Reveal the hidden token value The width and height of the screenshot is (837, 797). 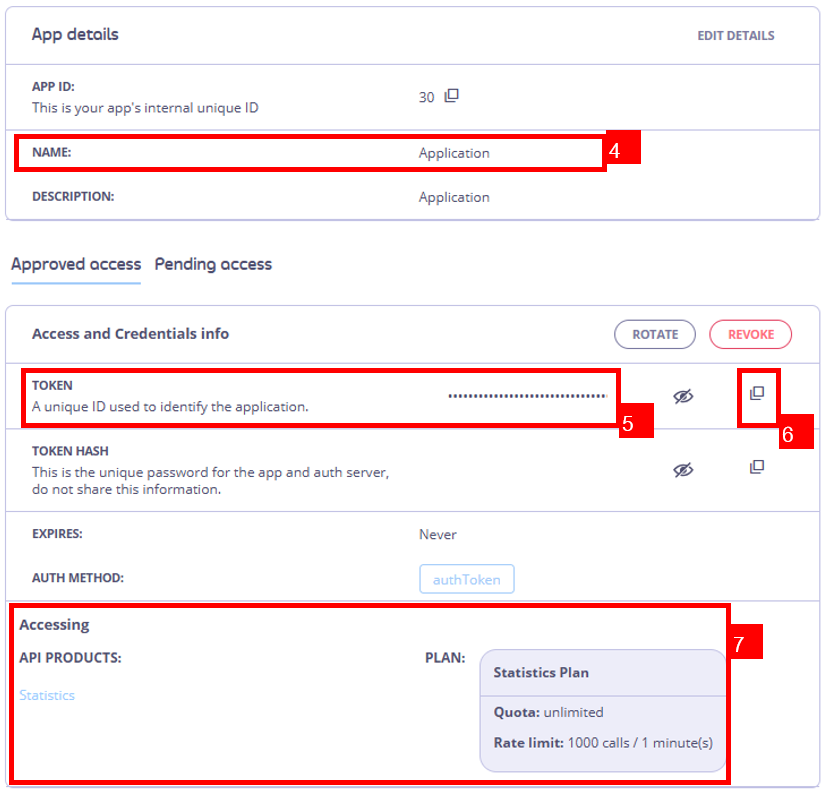pyautogui.click(x=683, y=397)
